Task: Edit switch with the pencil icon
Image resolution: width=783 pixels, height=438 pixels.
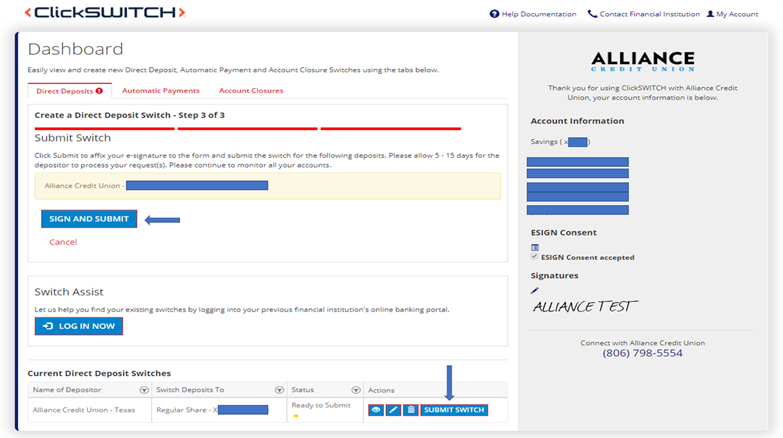Action: [393, 410]
